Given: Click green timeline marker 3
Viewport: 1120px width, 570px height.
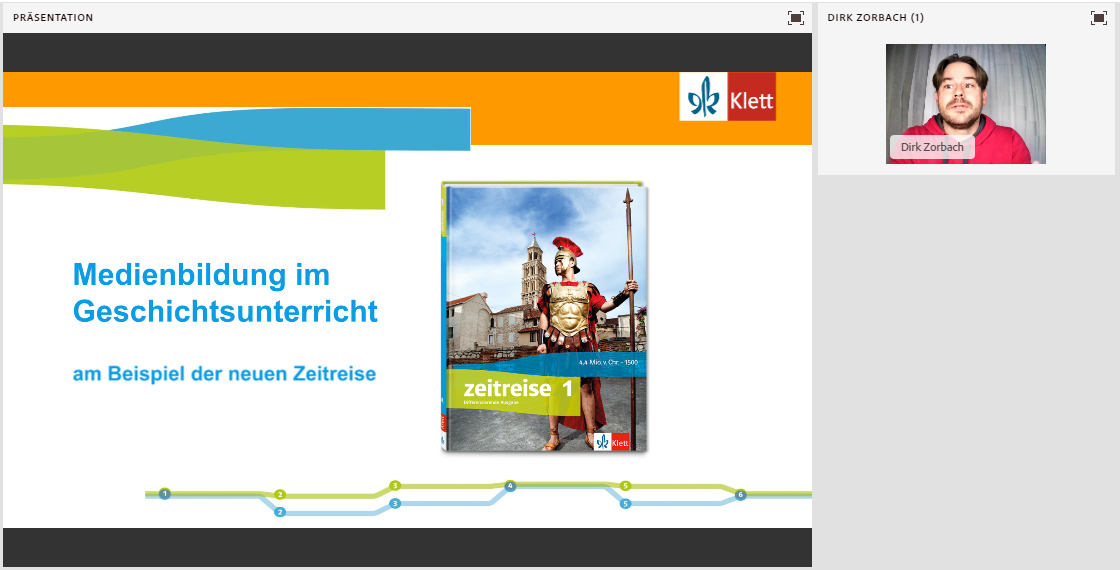Looking at the screenshot, I should [x=395, y=486].
